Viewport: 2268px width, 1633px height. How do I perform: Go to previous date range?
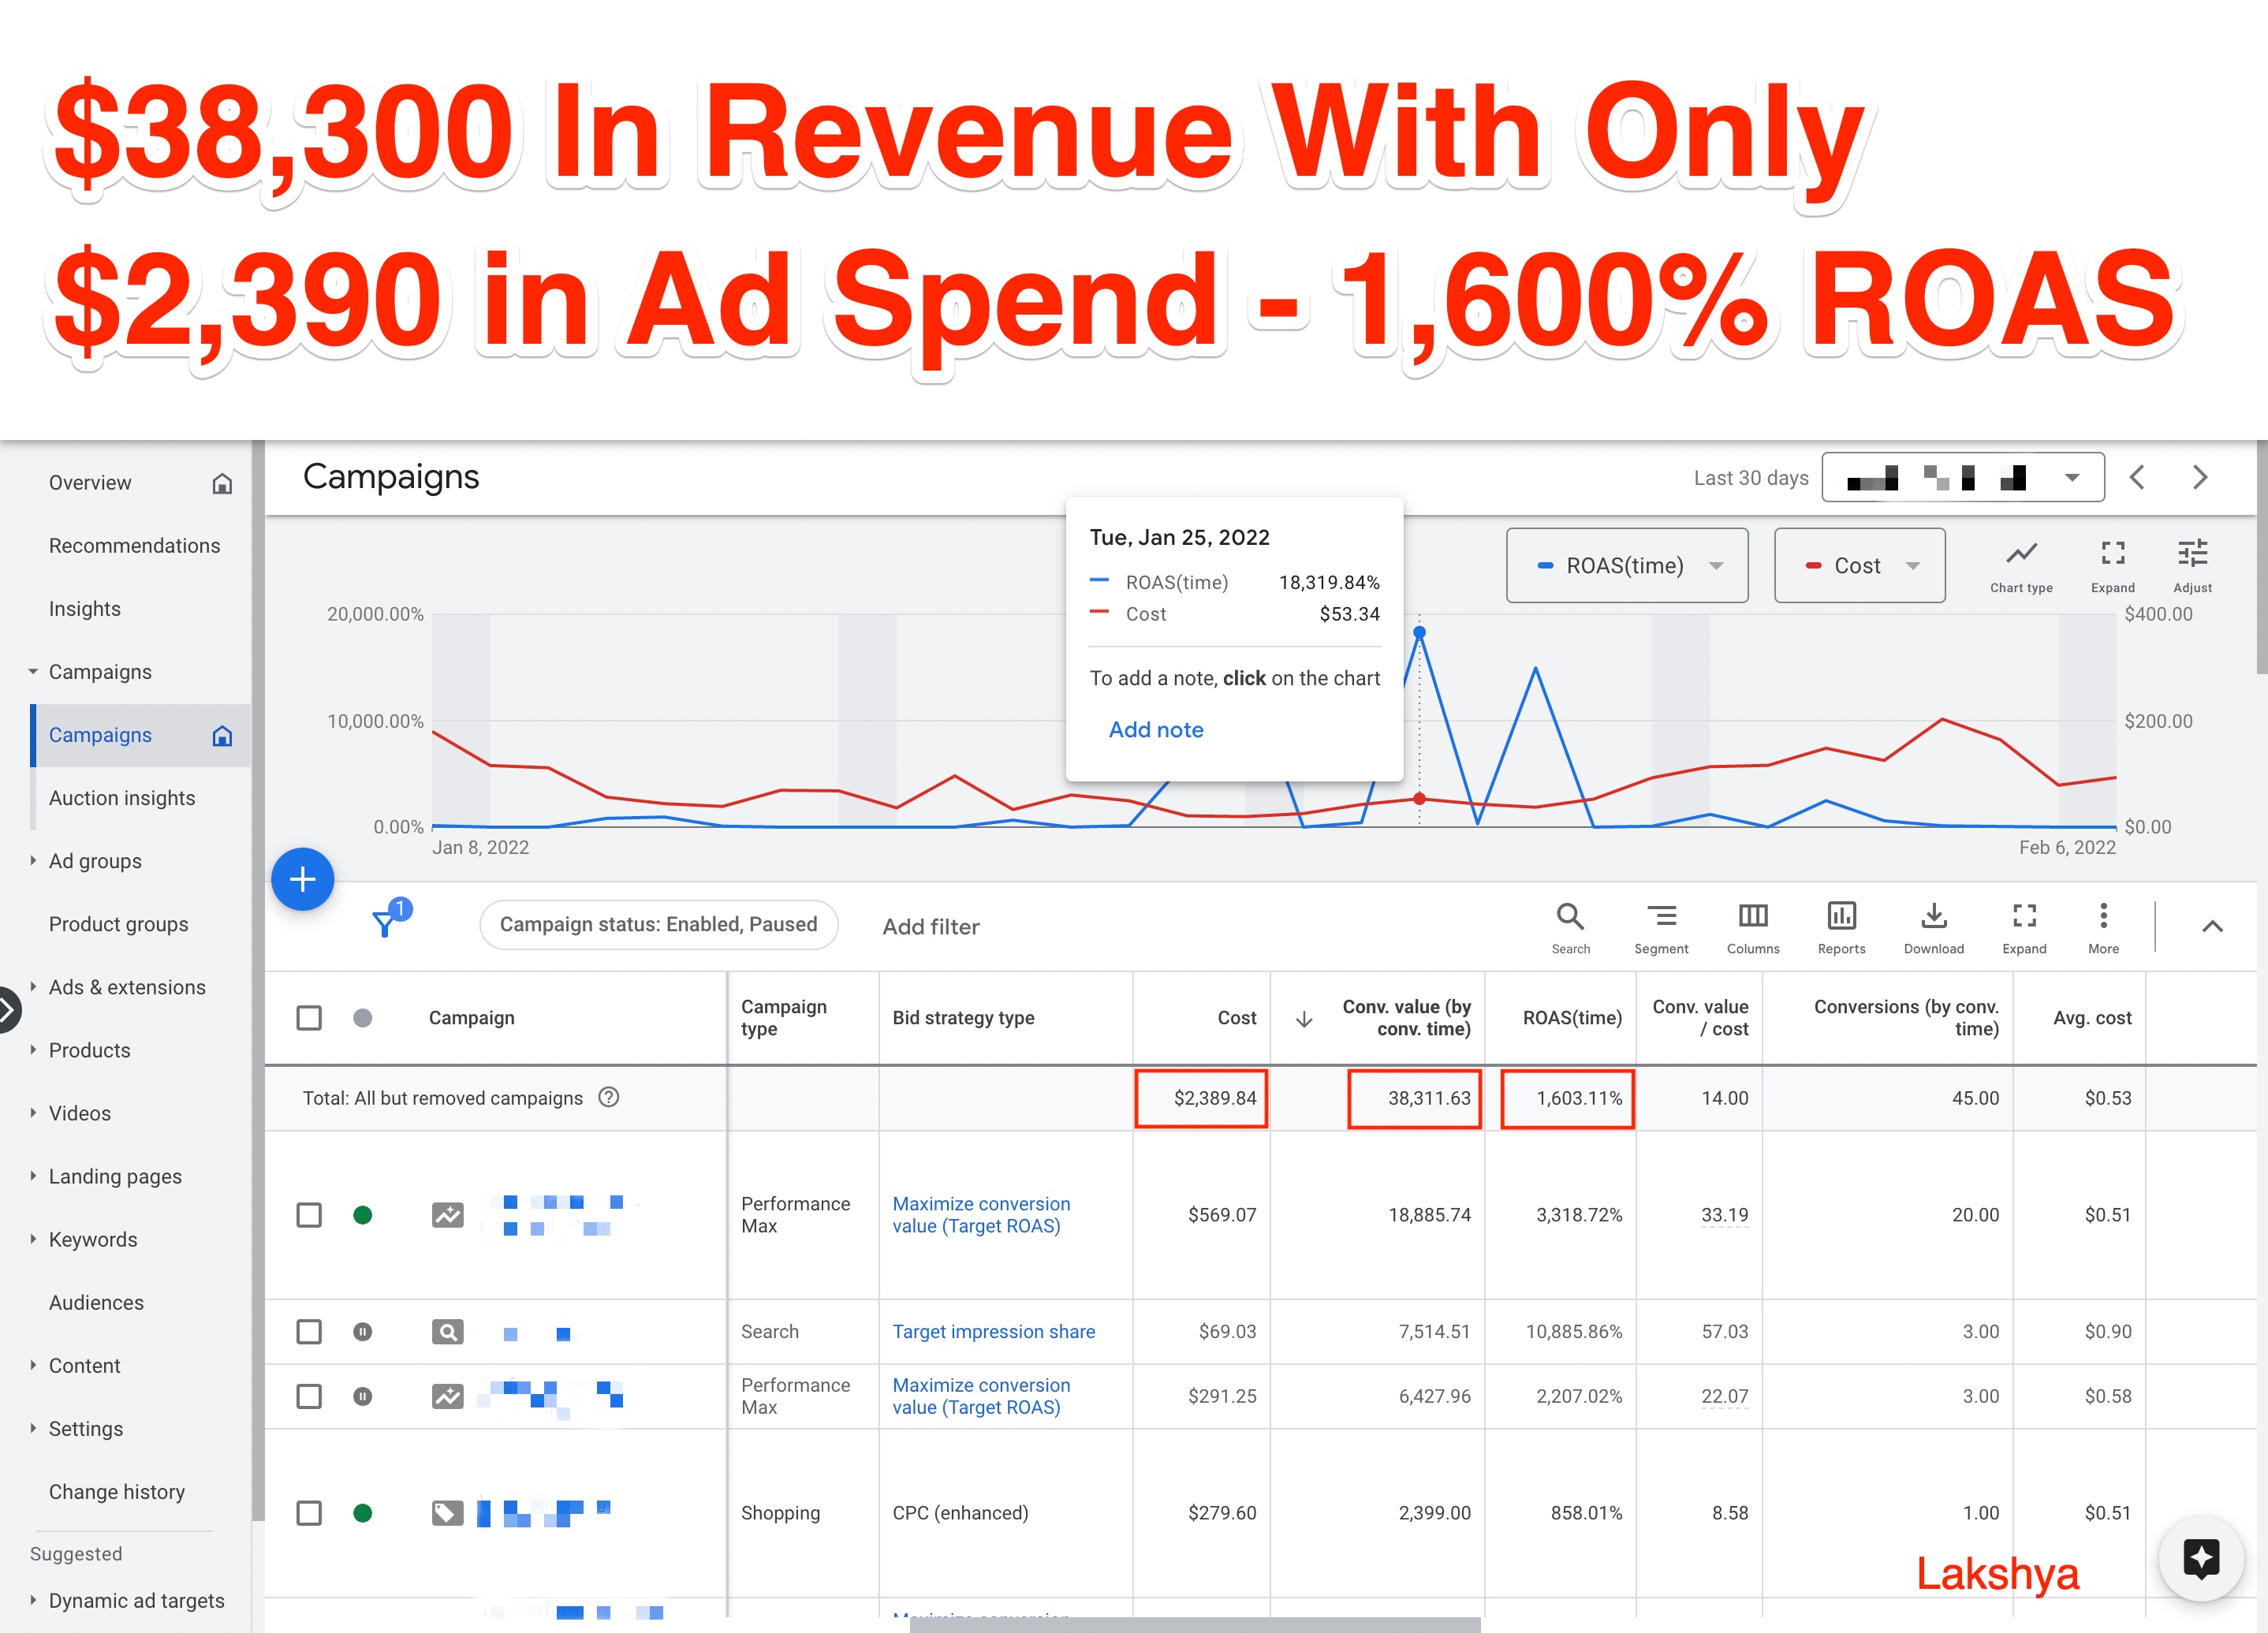pos(2137,477)
